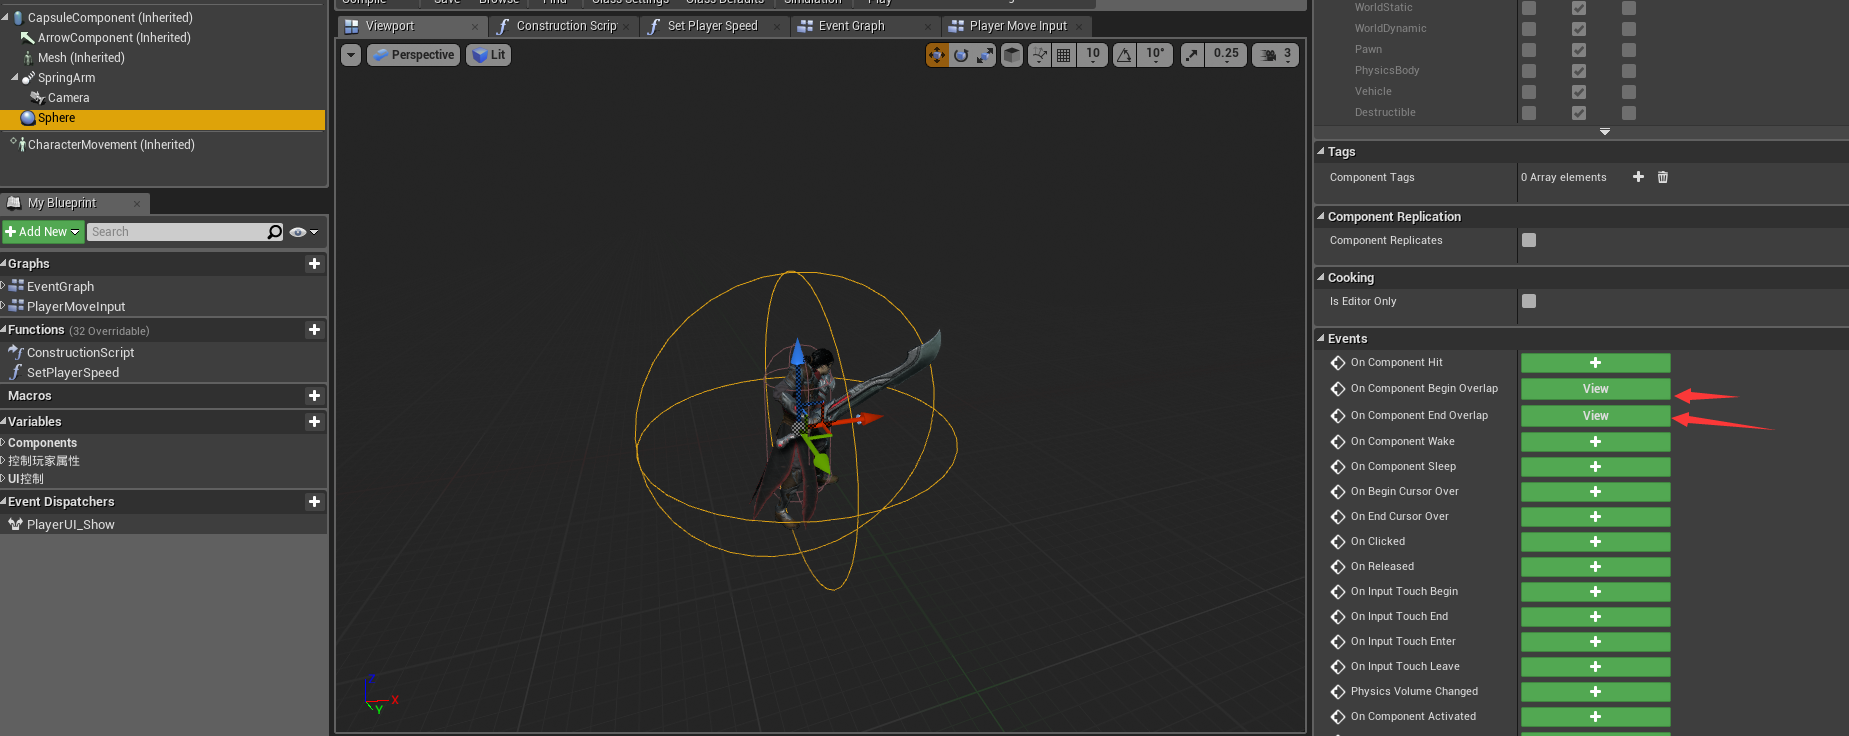Add On Component Hit event
Image resolution: width=1849 pixels, height=736 pixels.
(x=1595, y=363)
